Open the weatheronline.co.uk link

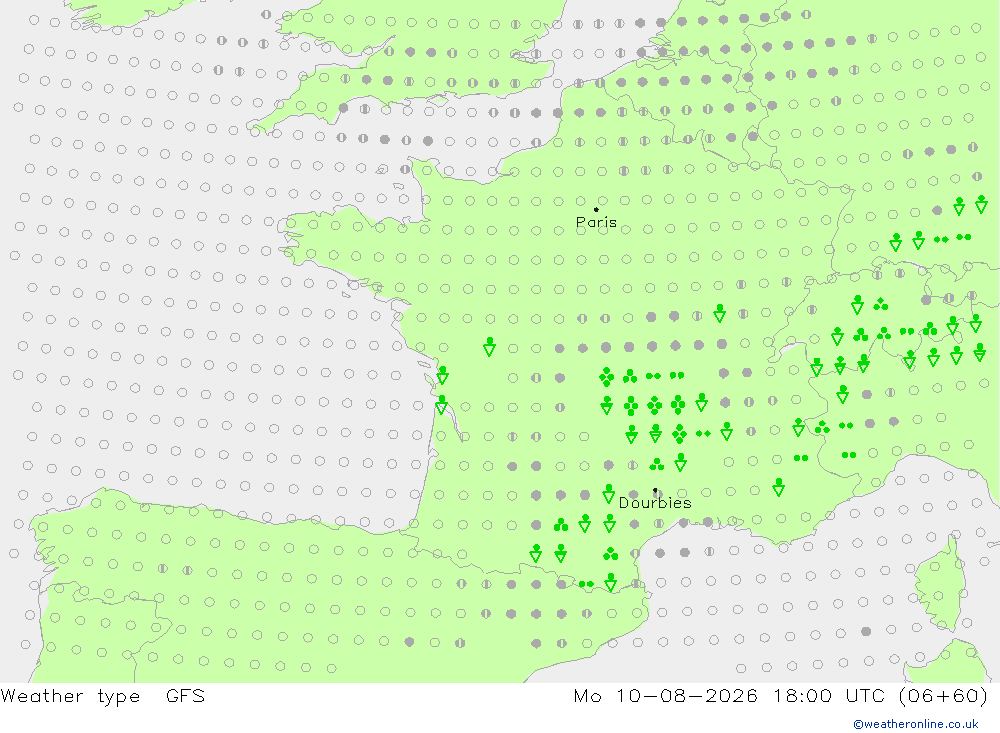coord(916,724)
